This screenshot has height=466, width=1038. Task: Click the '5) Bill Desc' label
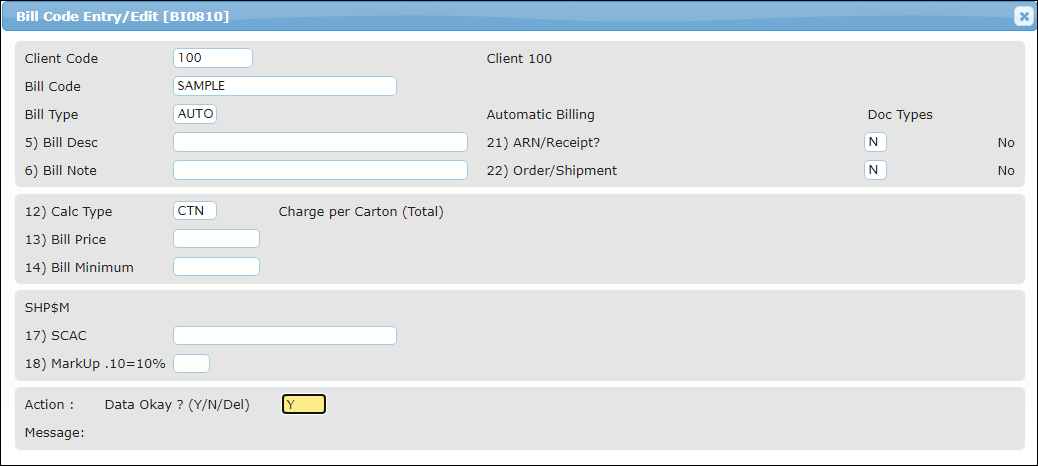(61, 143)
